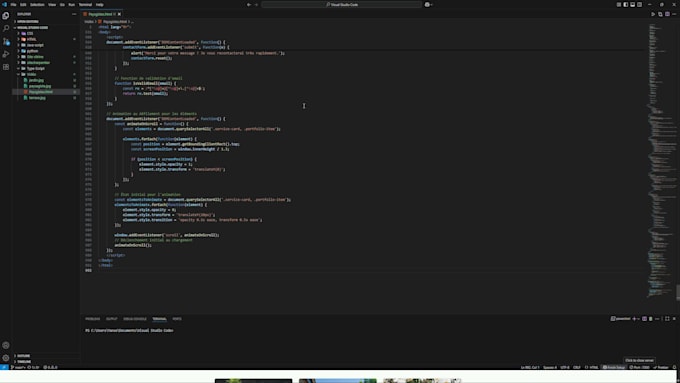
Task: Close the open html editor tab
Action: [119, 14]
